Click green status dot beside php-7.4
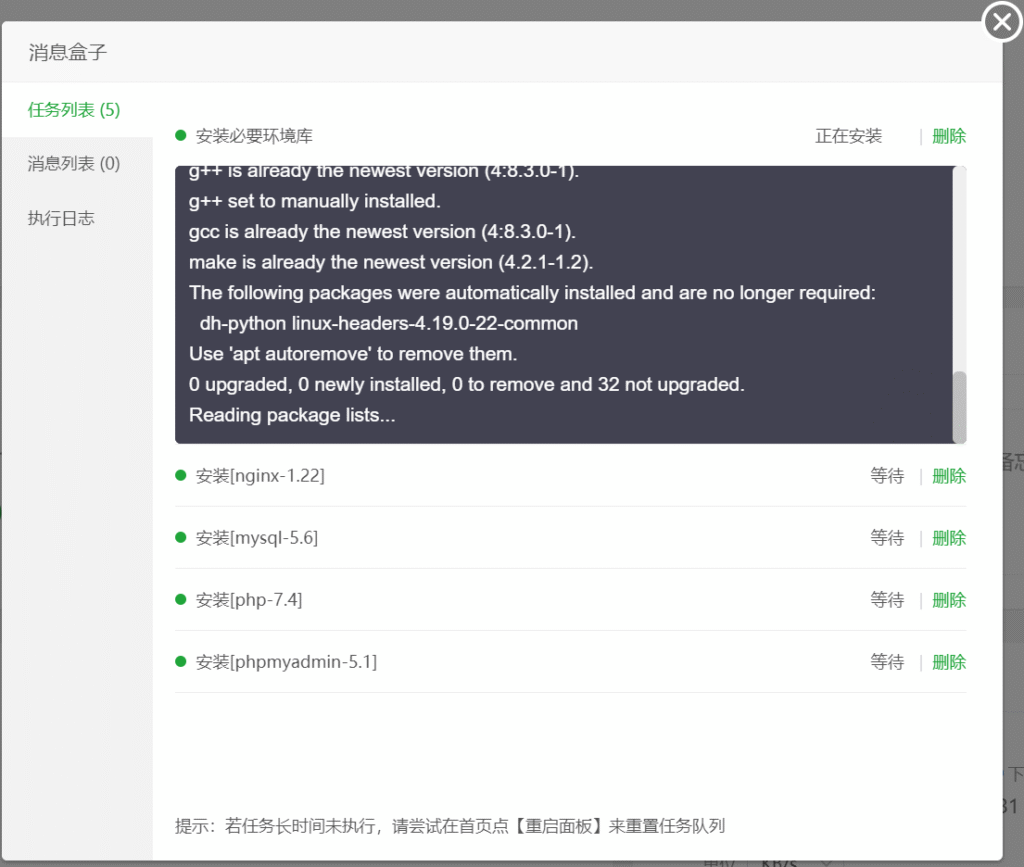The height and width of the screenshot is (867, 1024). [x=181, y=600]
